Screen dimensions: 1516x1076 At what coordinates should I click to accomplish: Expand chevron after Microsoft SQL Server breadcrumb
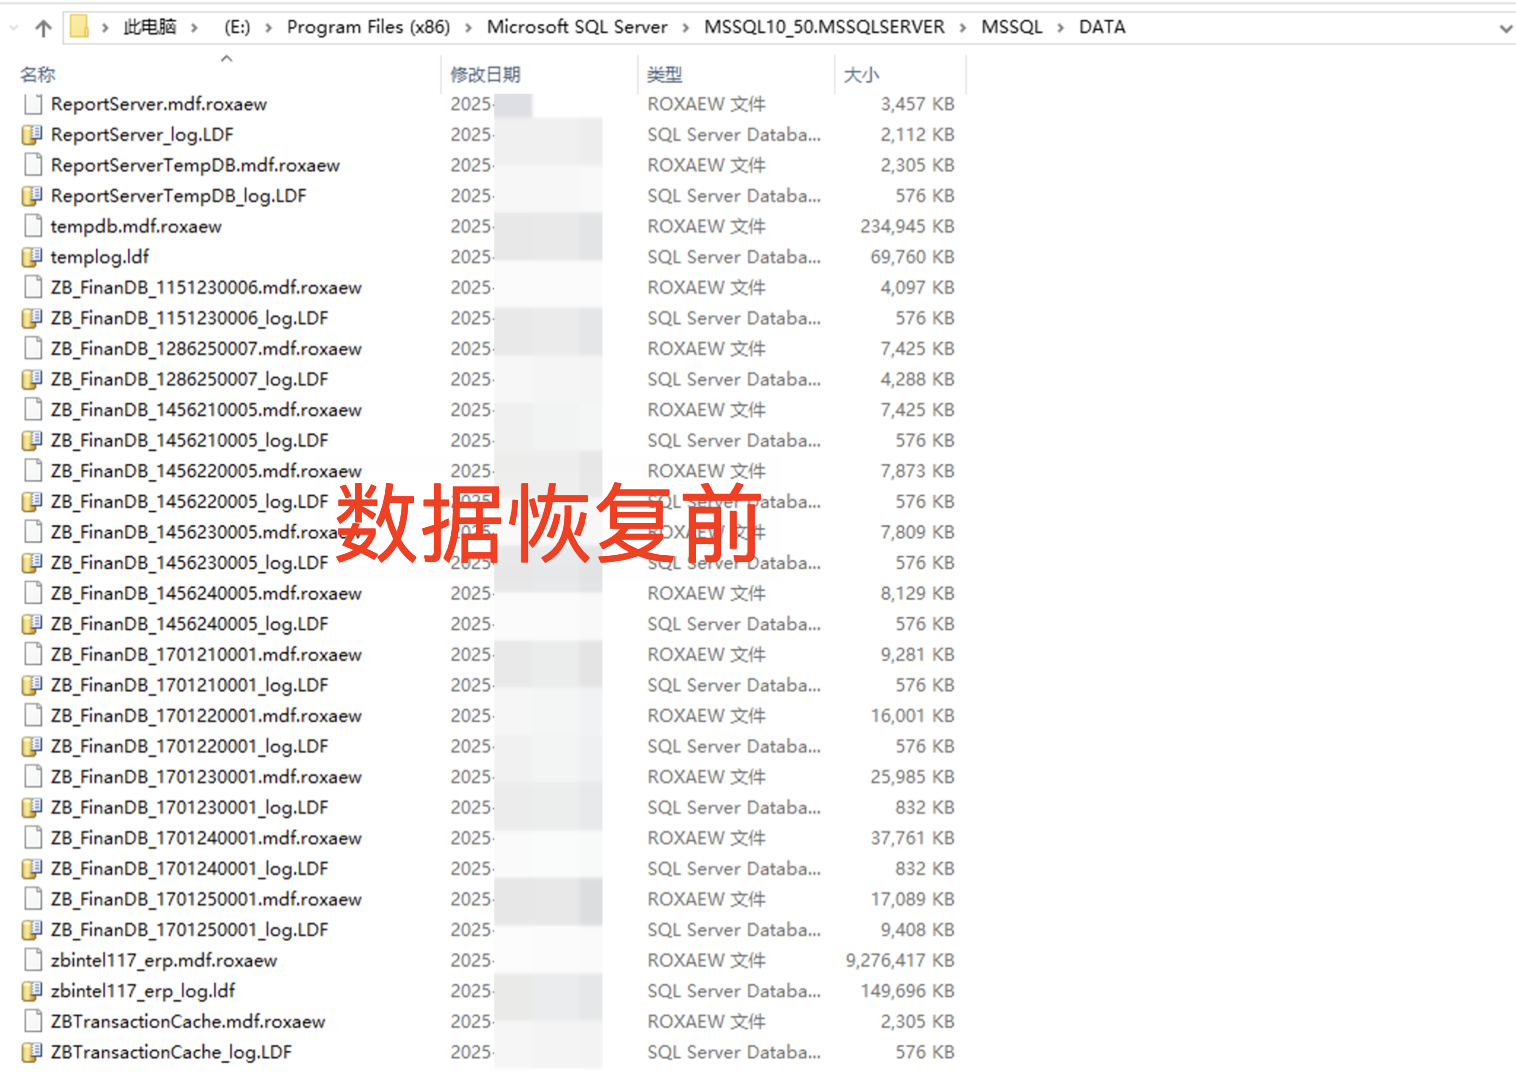(685, 28)
